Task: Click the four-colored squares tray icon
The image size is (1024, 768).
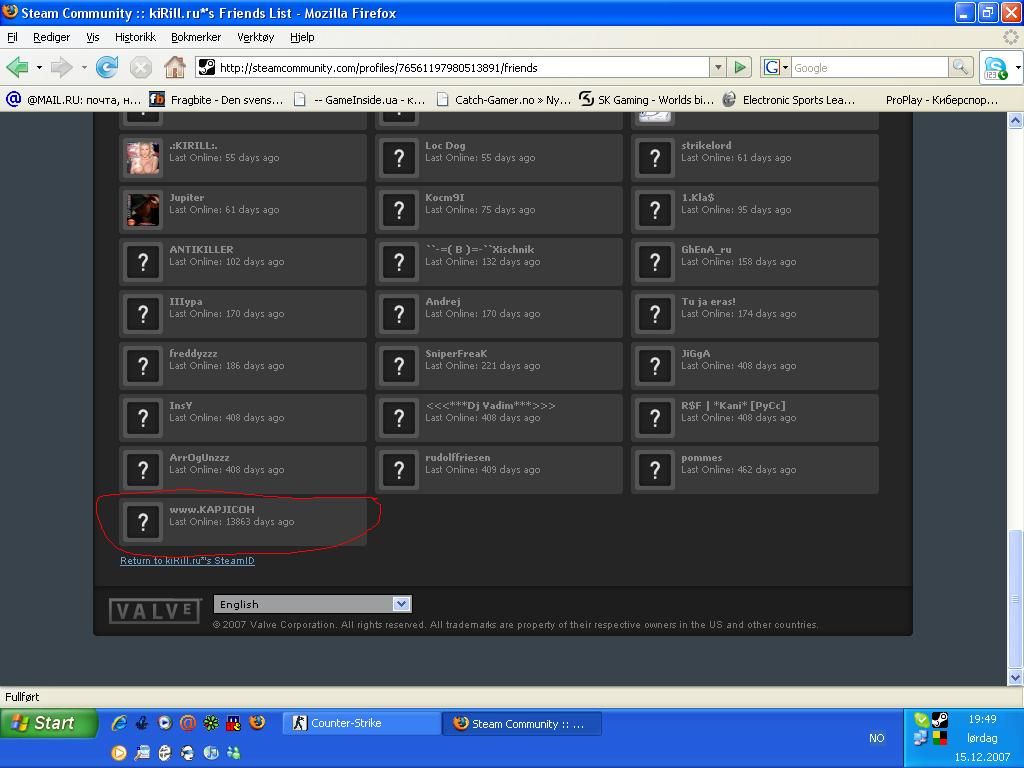Action: coord(940,738)
